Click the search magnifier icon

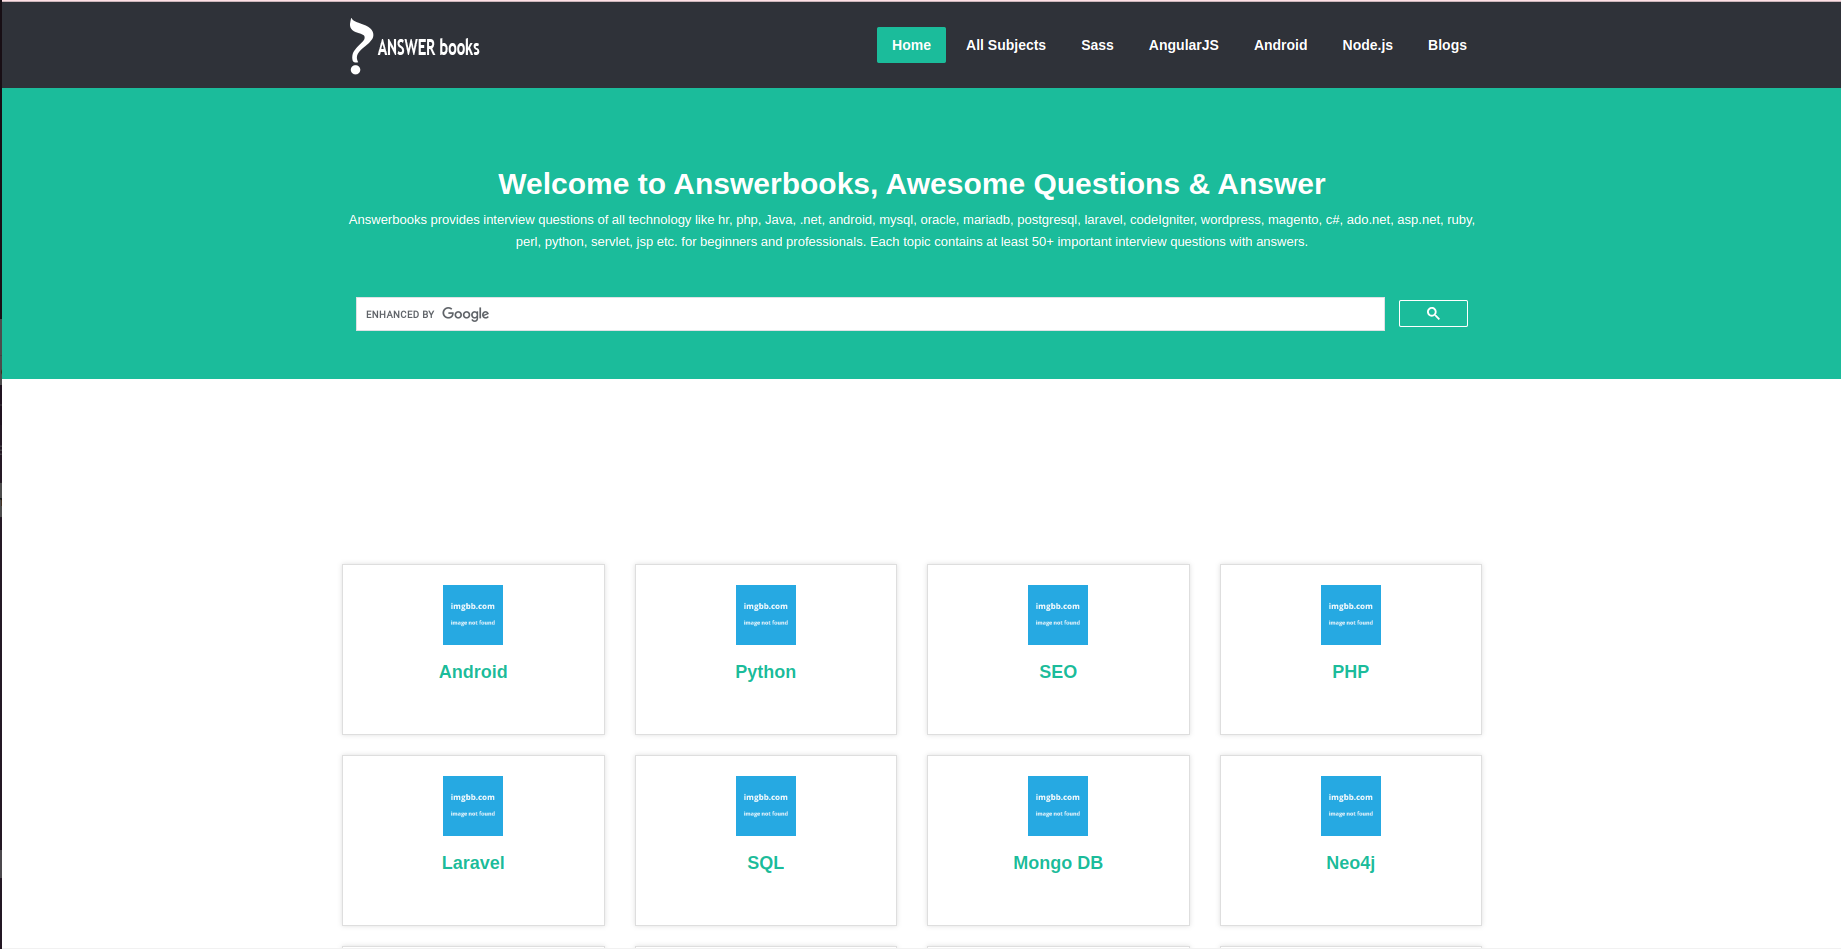1433,313
